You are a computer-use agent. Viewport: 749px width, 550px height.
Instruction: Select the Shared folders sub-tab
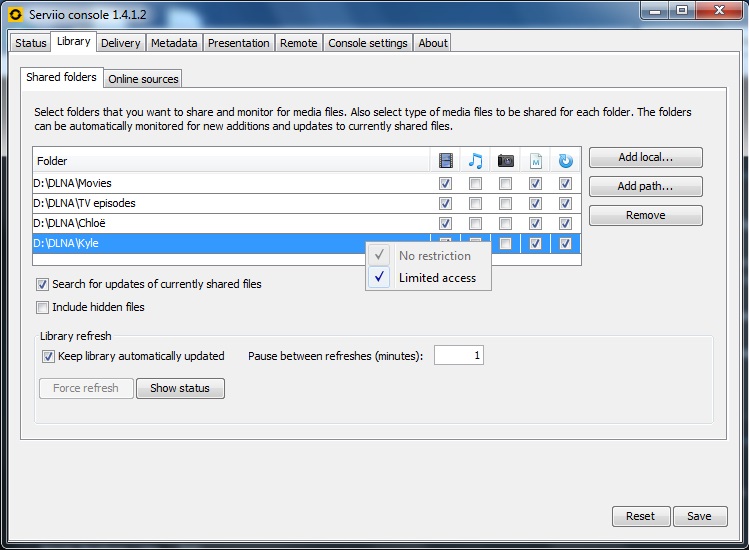click(62, 77)
